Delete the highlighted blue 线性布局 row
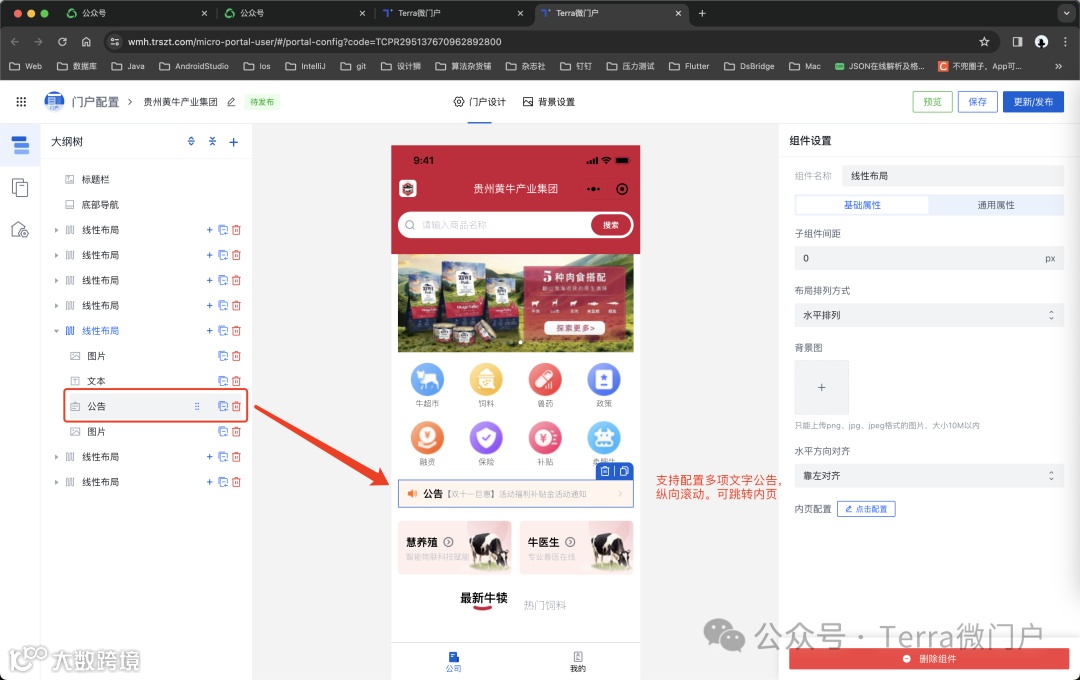Image resolution: width=1080 pixels, height=680 pixels. tap(236, 331)
